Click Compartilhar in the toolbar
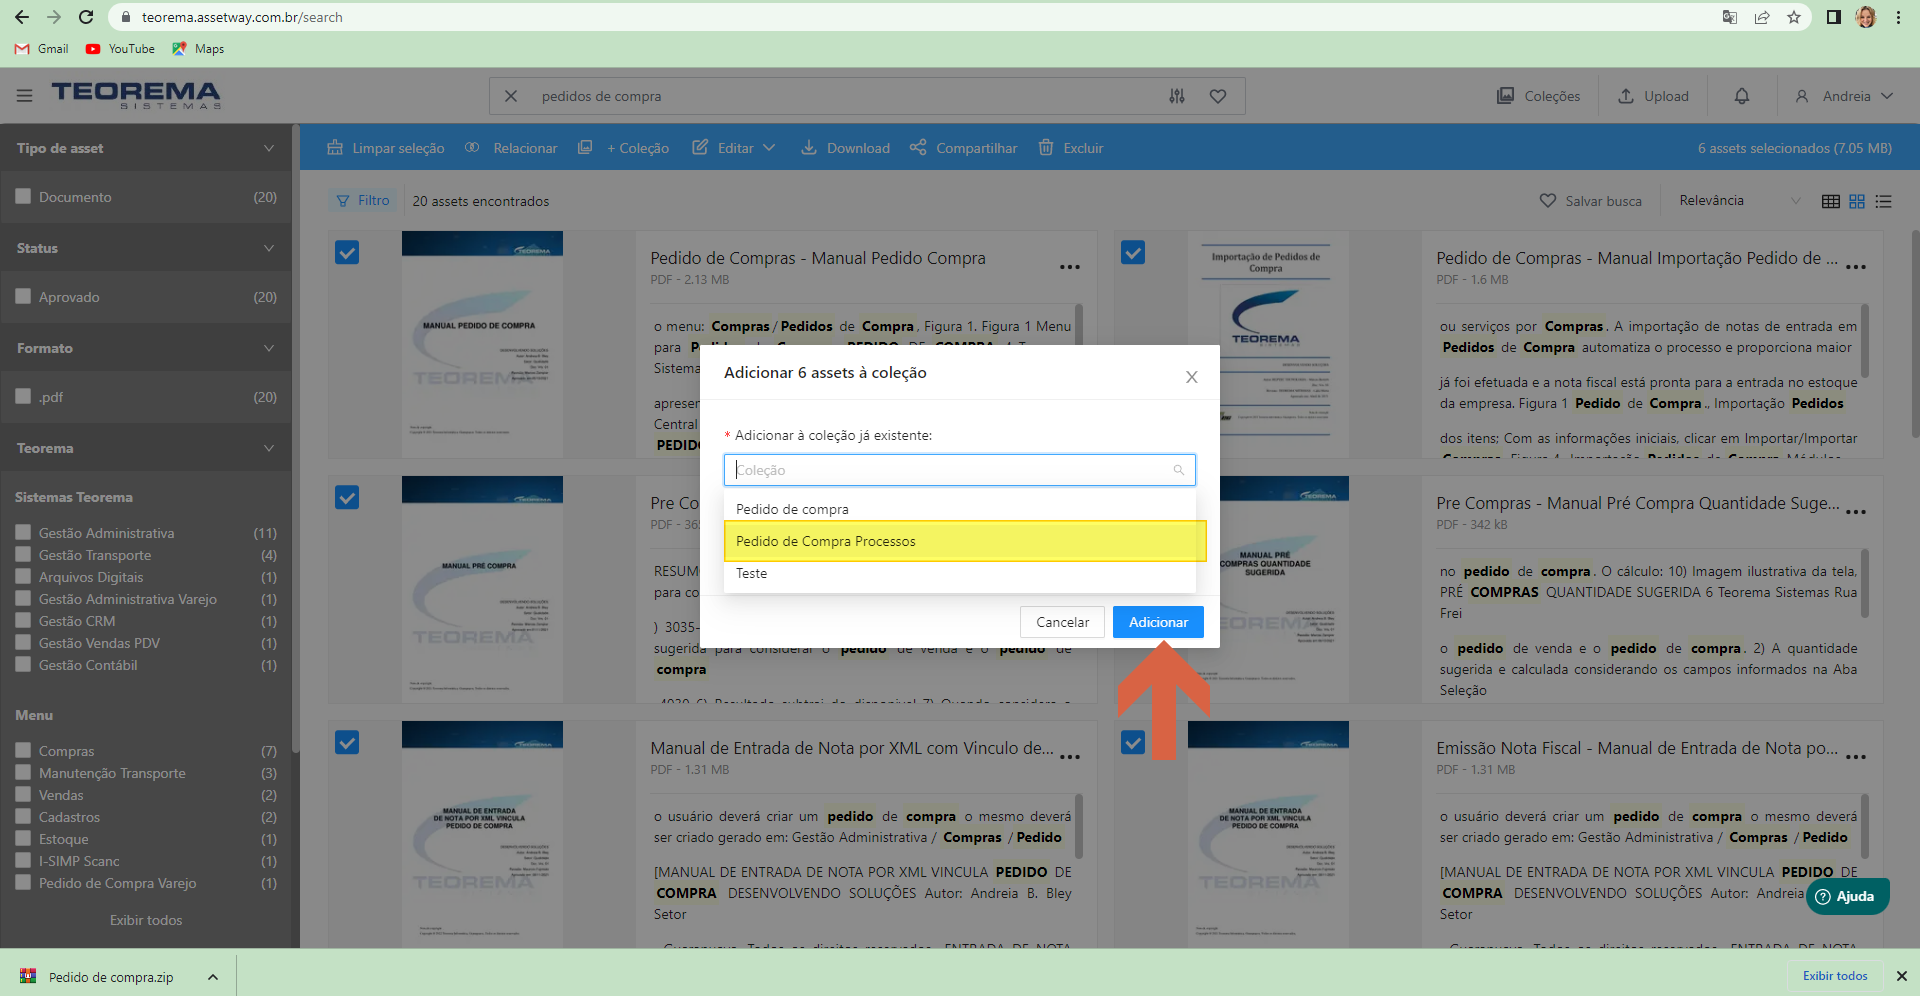1920x996 pixels. point(963,148)
